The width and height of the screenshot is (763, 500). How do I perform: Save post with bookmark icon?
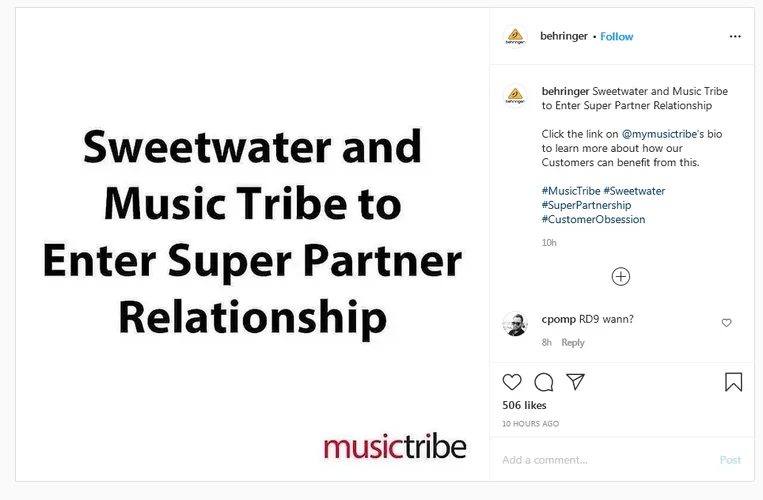pyautogui.click(x=733, y=382)
